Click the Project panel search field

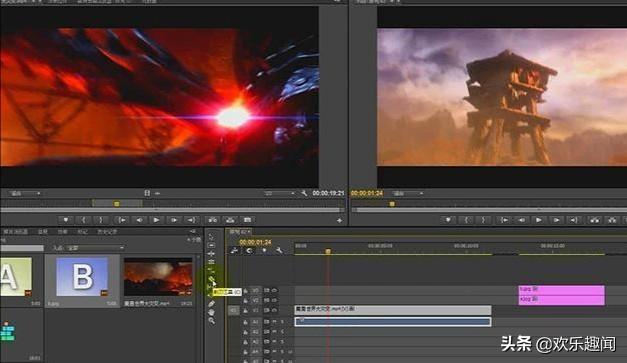point(22,248)
